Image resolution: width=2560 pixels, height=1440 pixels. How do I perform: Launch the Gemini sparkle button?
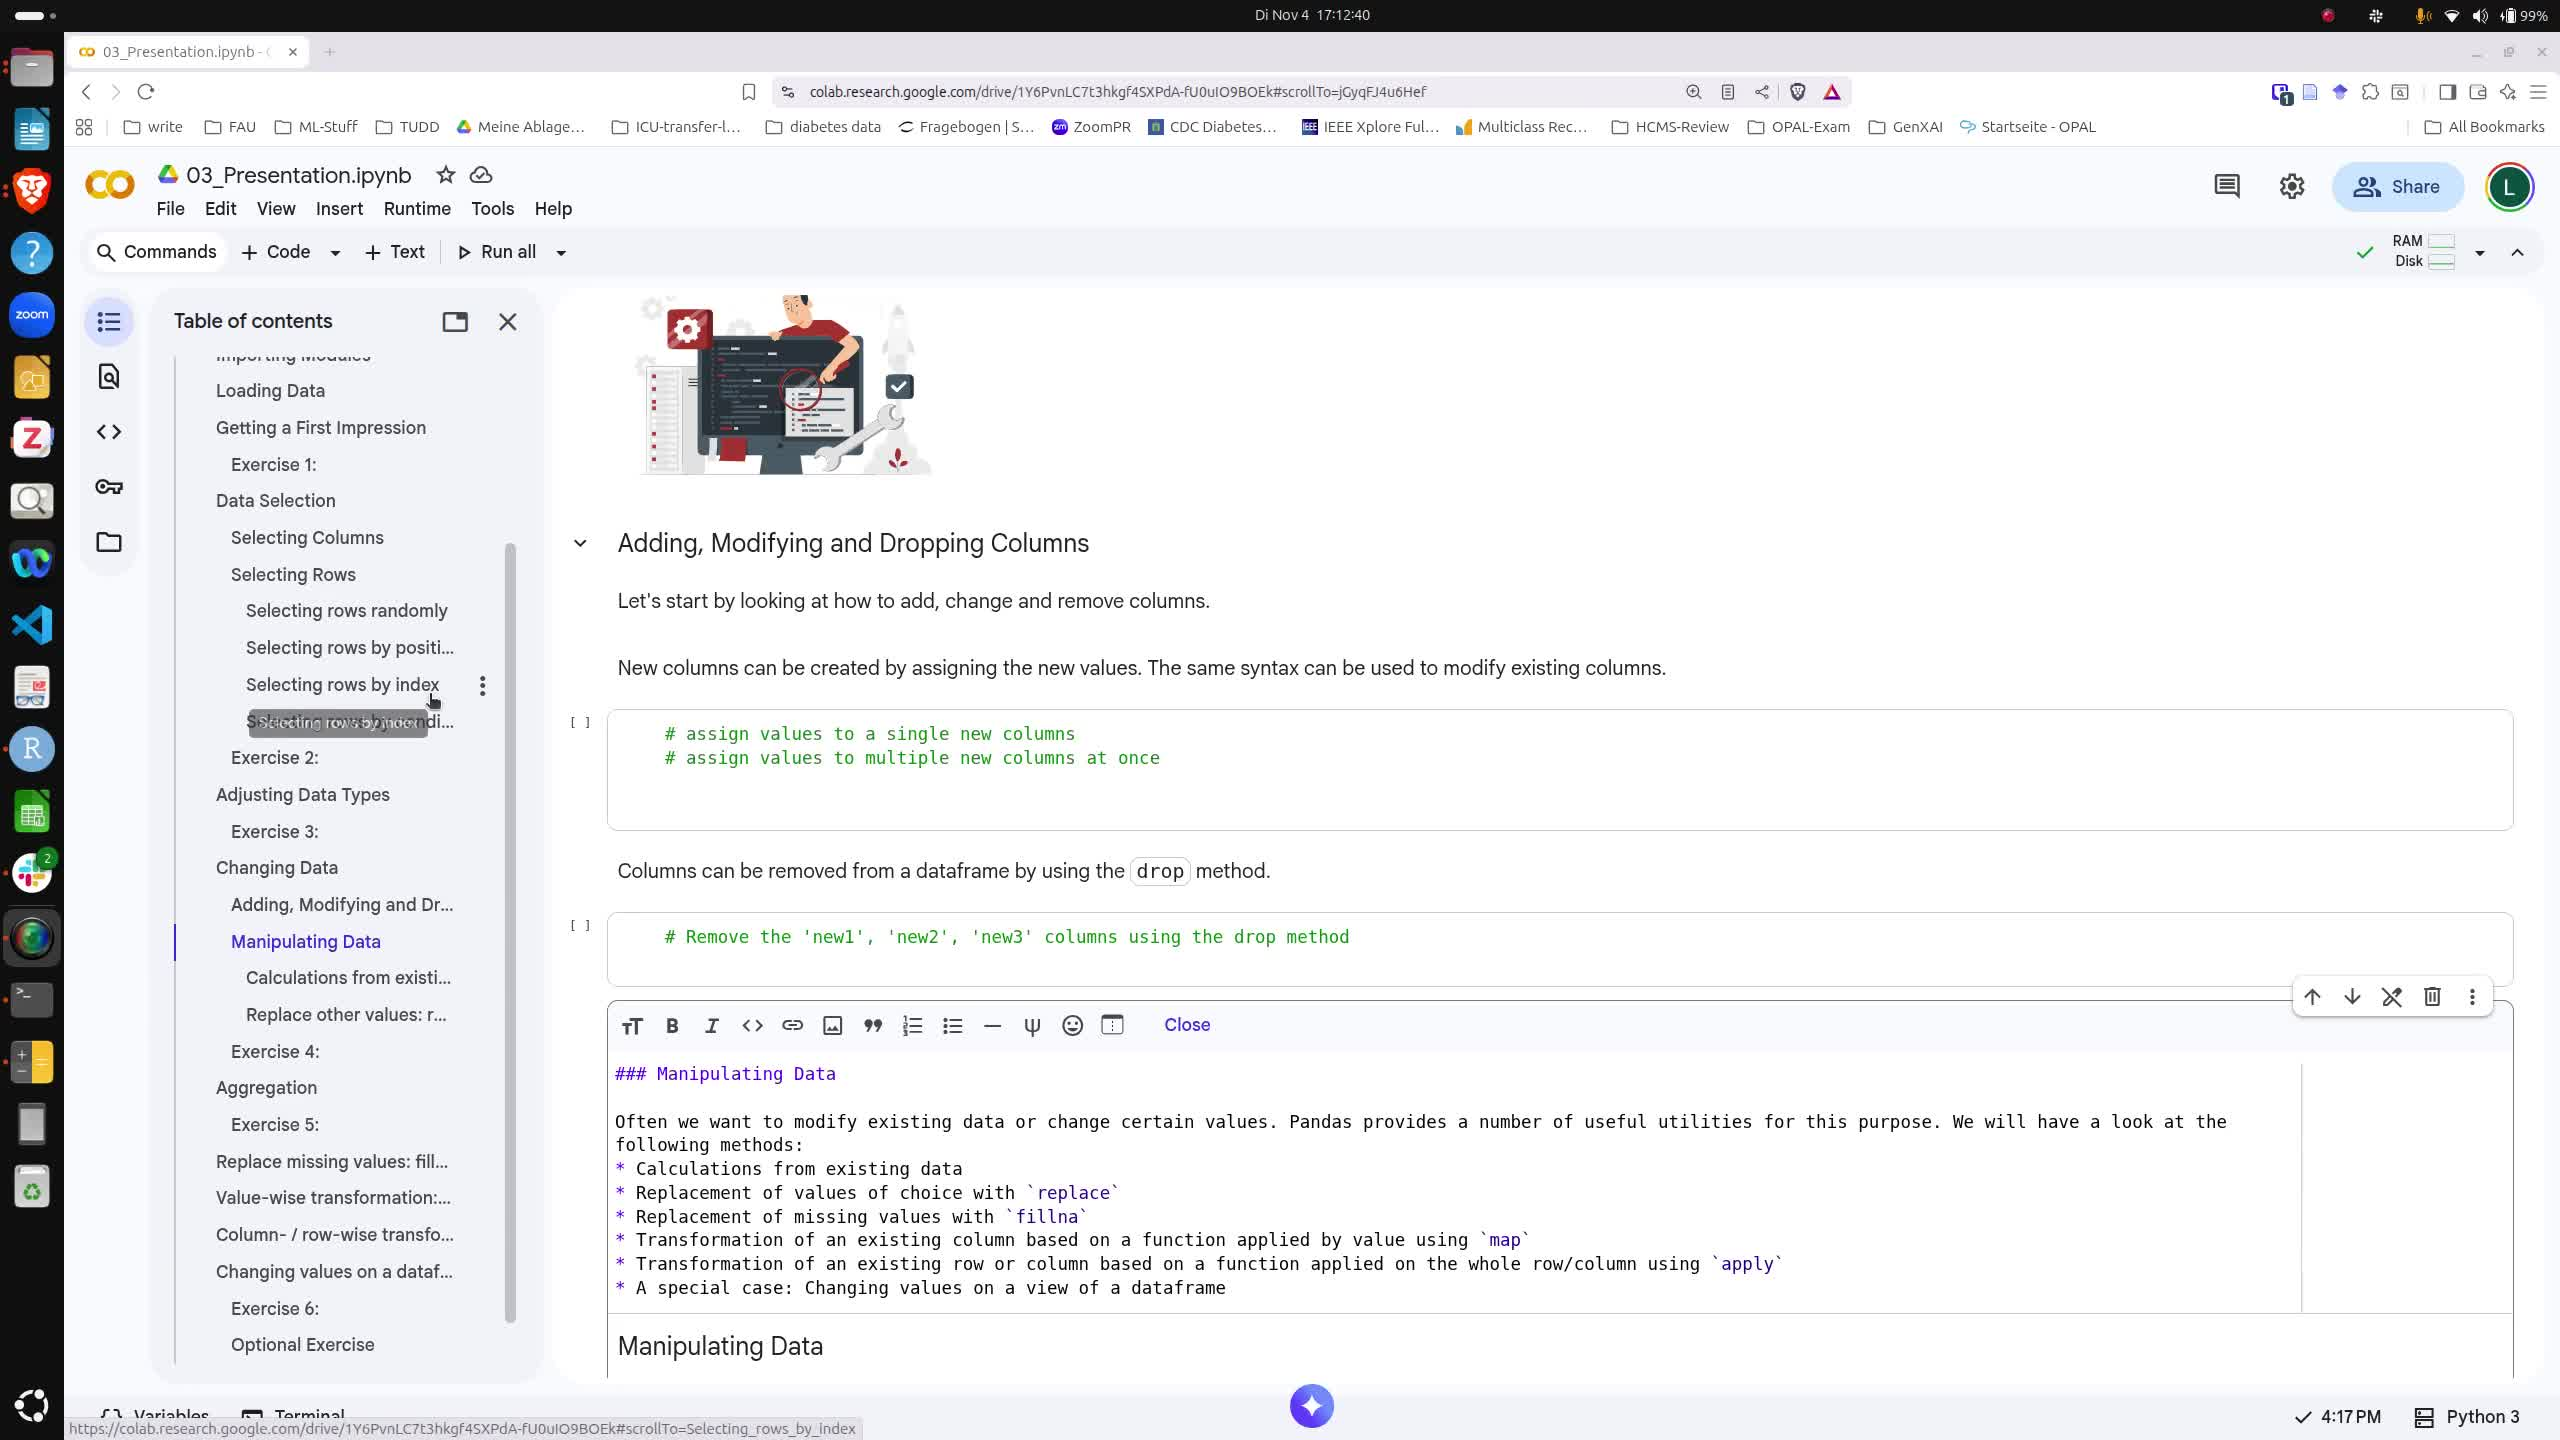pyautogui.click(x=1312, y=1406)
